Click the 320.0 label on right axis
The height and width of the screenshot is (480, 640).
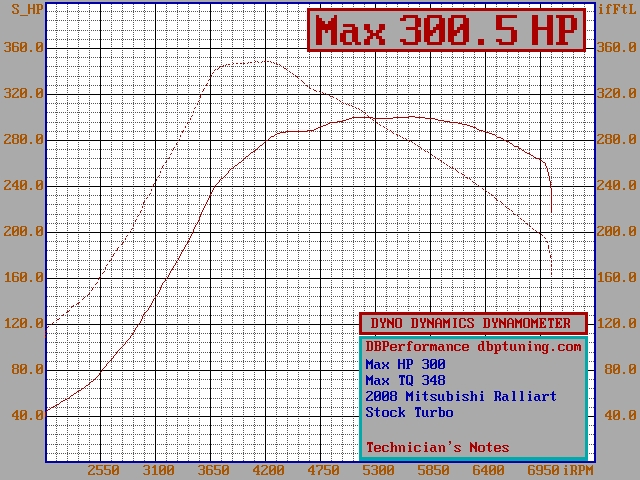616,93
